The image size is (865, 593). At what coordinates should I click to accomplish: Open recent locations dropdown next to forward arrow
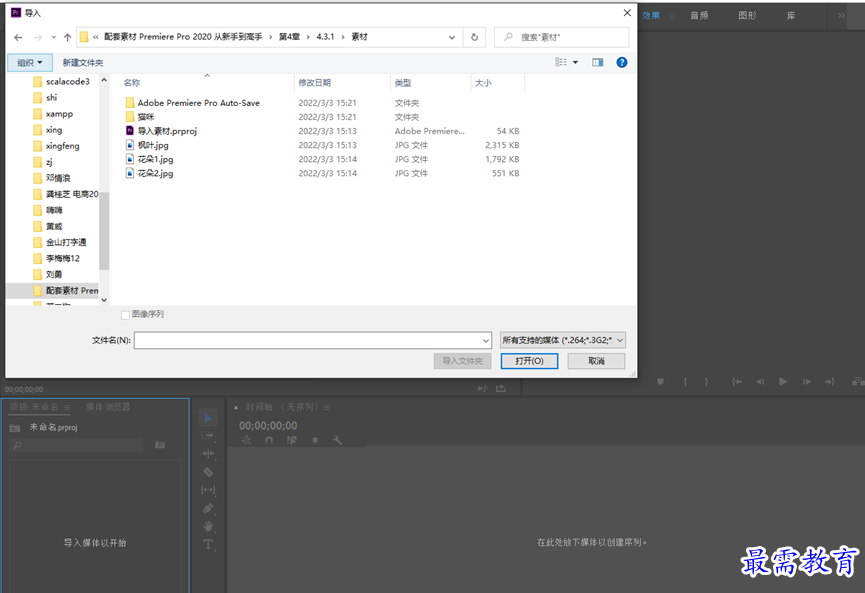click(54, 38)
